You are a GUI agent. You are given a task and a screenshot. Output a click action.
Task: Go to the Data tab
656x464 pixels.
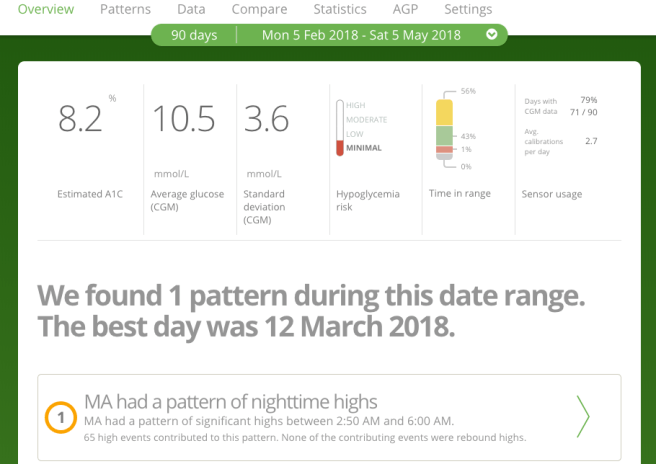pyautogui.click(x=191, y=9)
